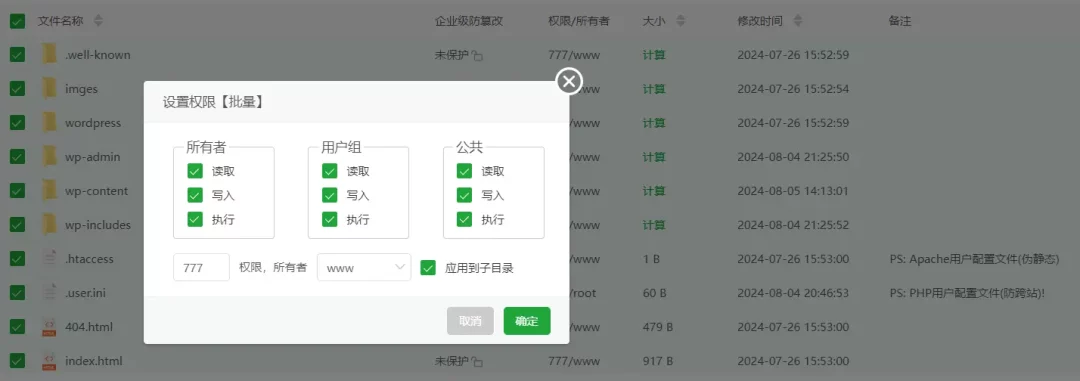Click the PHP user config remark text
This screenshot has width=1080, height=381.
967,293
